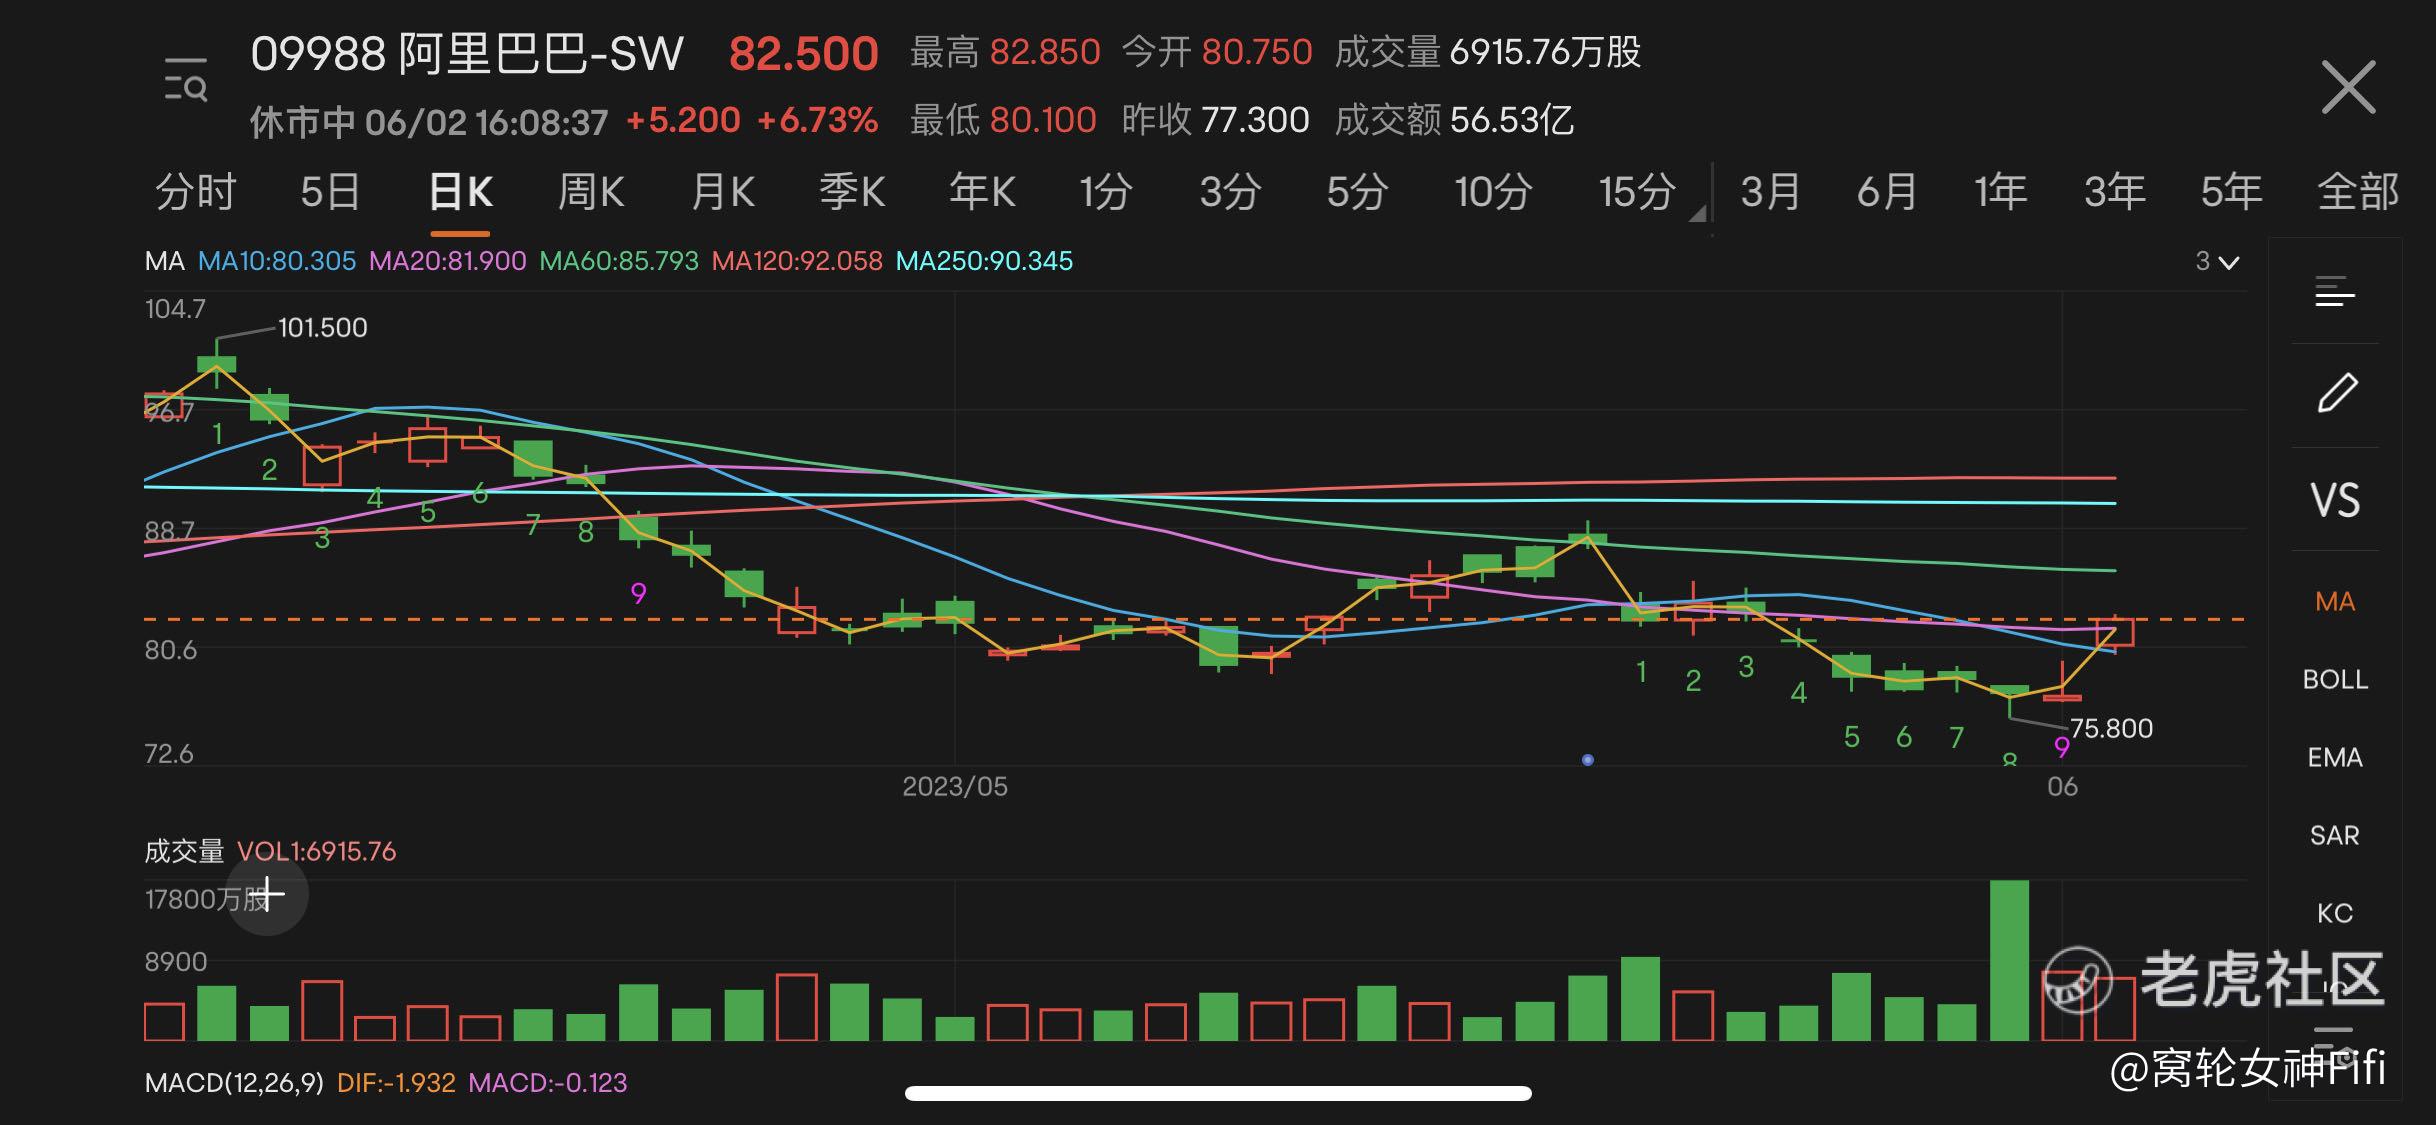
Task: Open the VS comparison tool
Action: pyautogui.click(x=2335, y=500)
